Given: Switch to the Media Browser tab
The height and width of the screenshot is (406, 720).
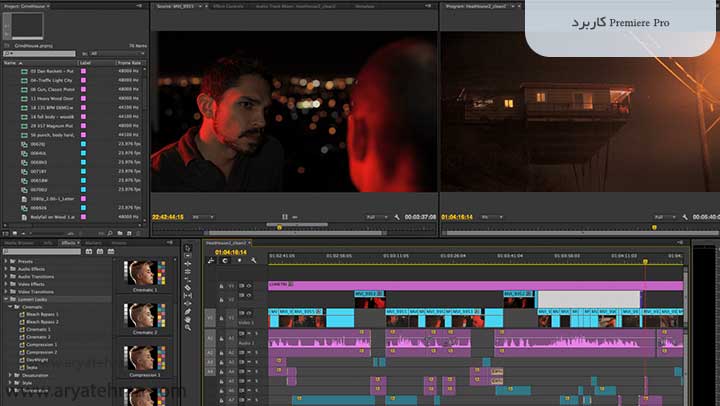Looking at the screenshot, I should tap(19, 243).
